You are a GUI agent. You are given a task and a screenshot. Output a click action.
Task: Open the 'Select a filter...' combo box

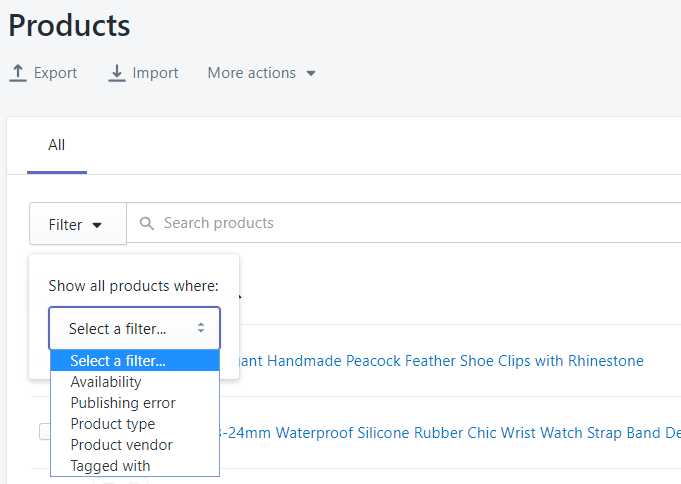click(134, 328)
